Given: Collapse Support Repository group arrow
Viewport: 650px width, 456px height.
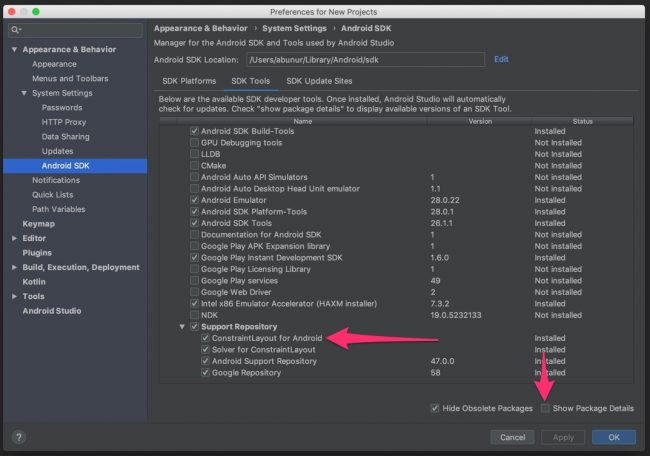Looking at the screenshot, I should point(182,327).
